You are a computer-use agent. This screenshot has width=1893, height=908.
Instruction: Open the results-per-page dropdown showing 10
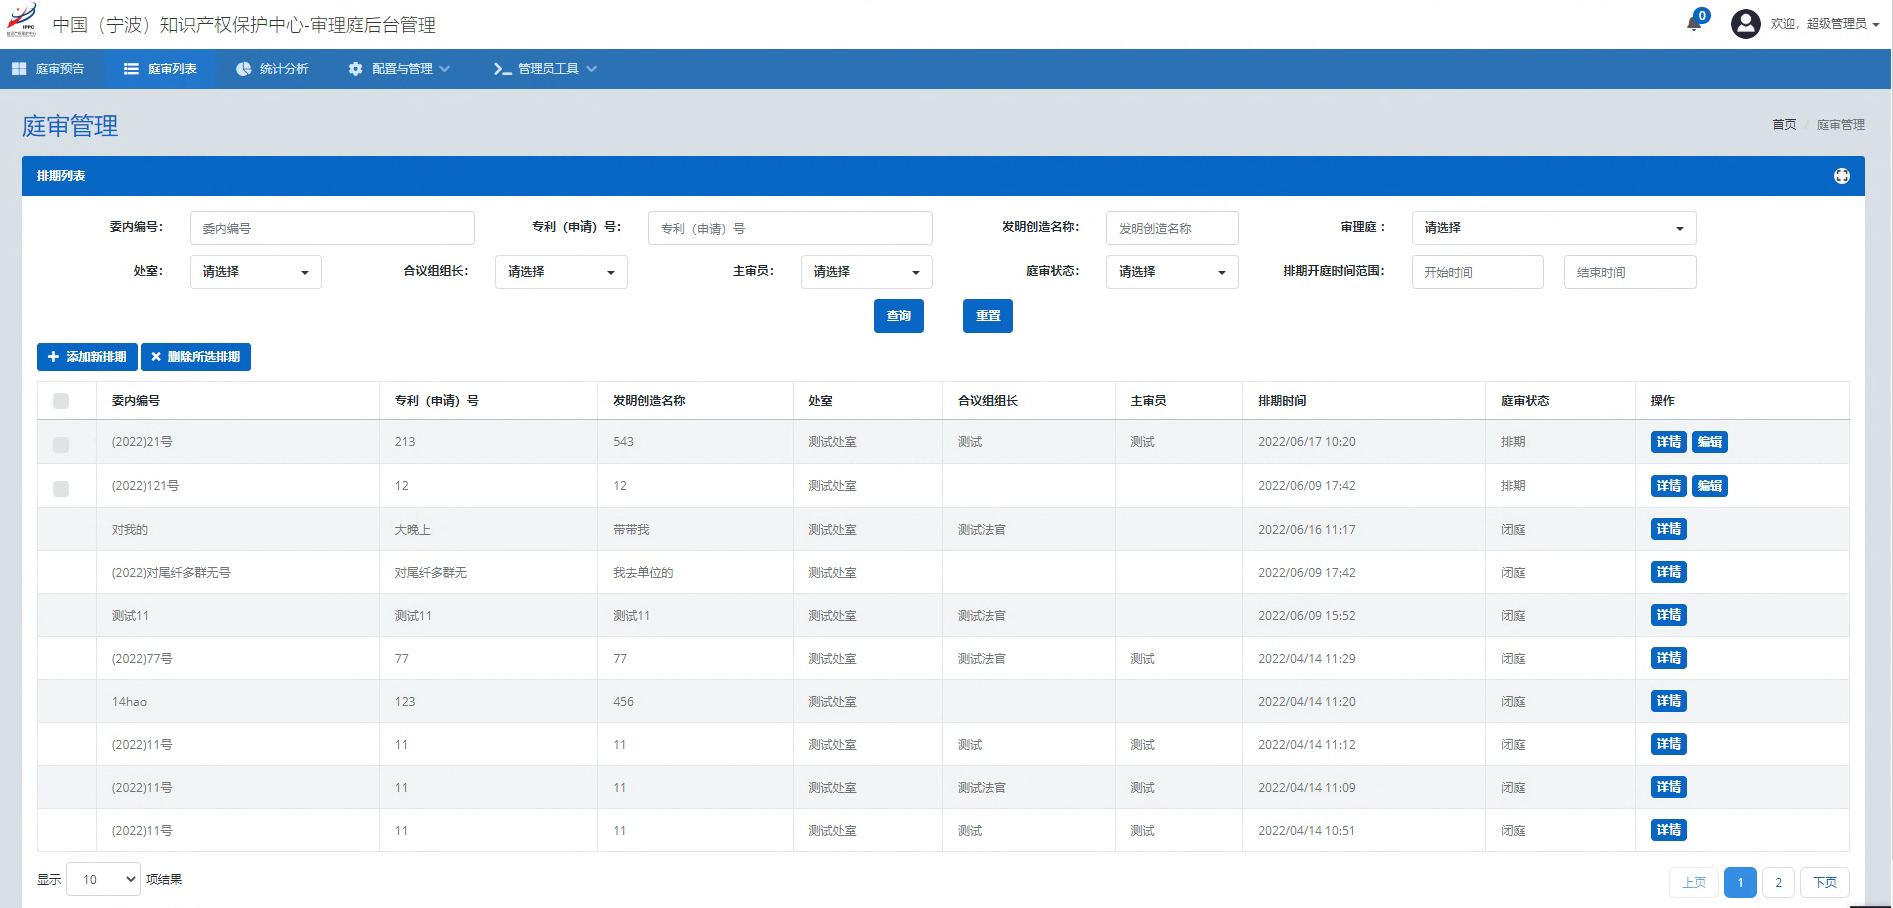click(x=104, y=879)
